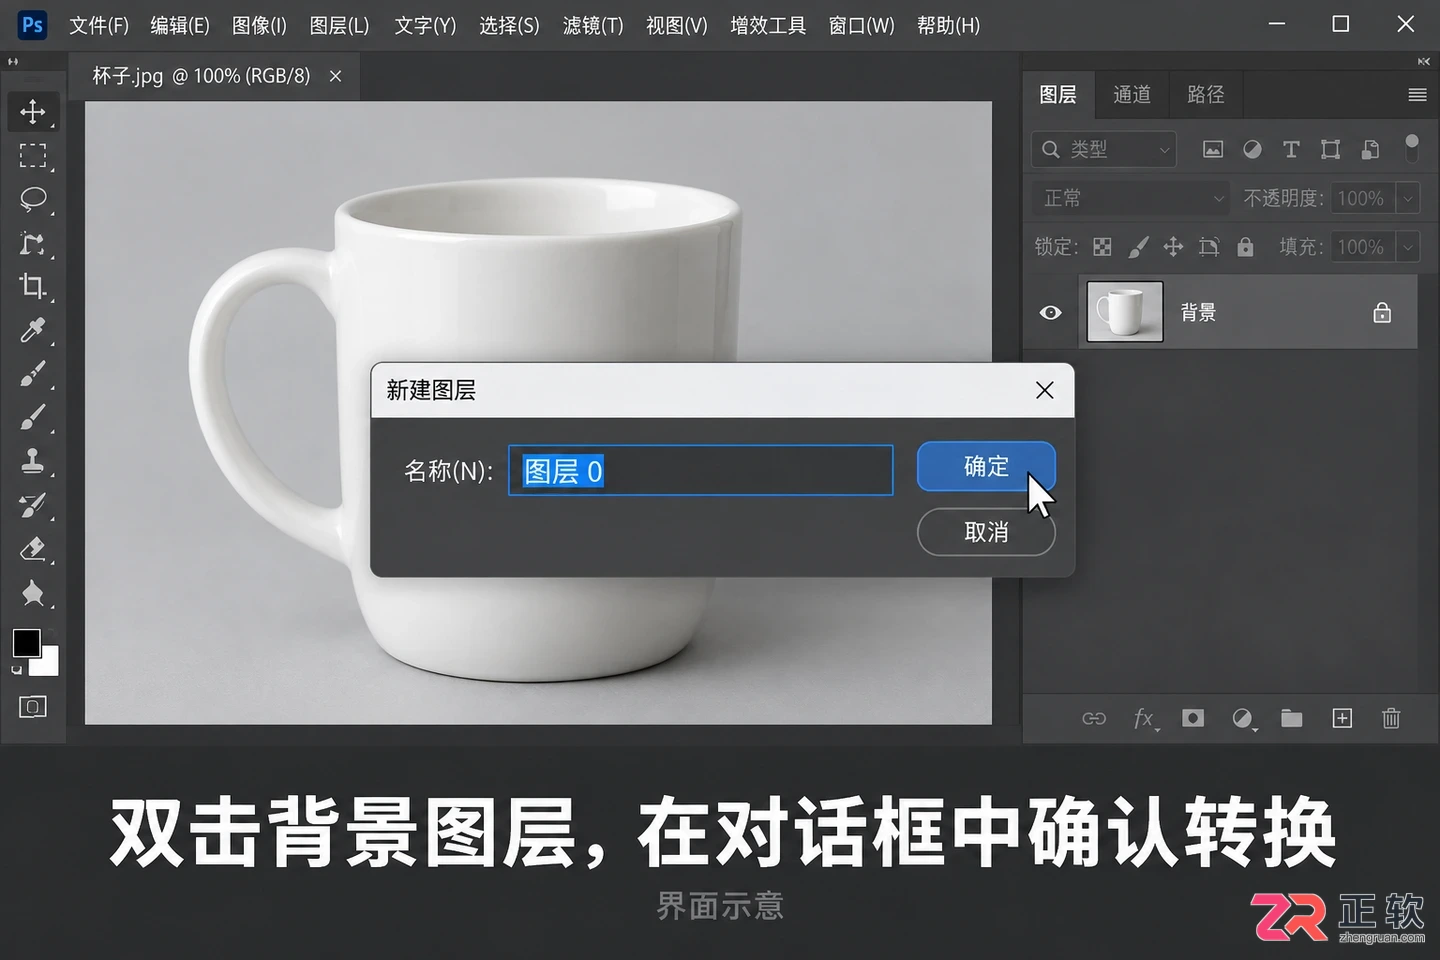Screen dimensions: 1440x960
Task: Open the 正常 blend mode dropdown
Action: [1132, 198]
